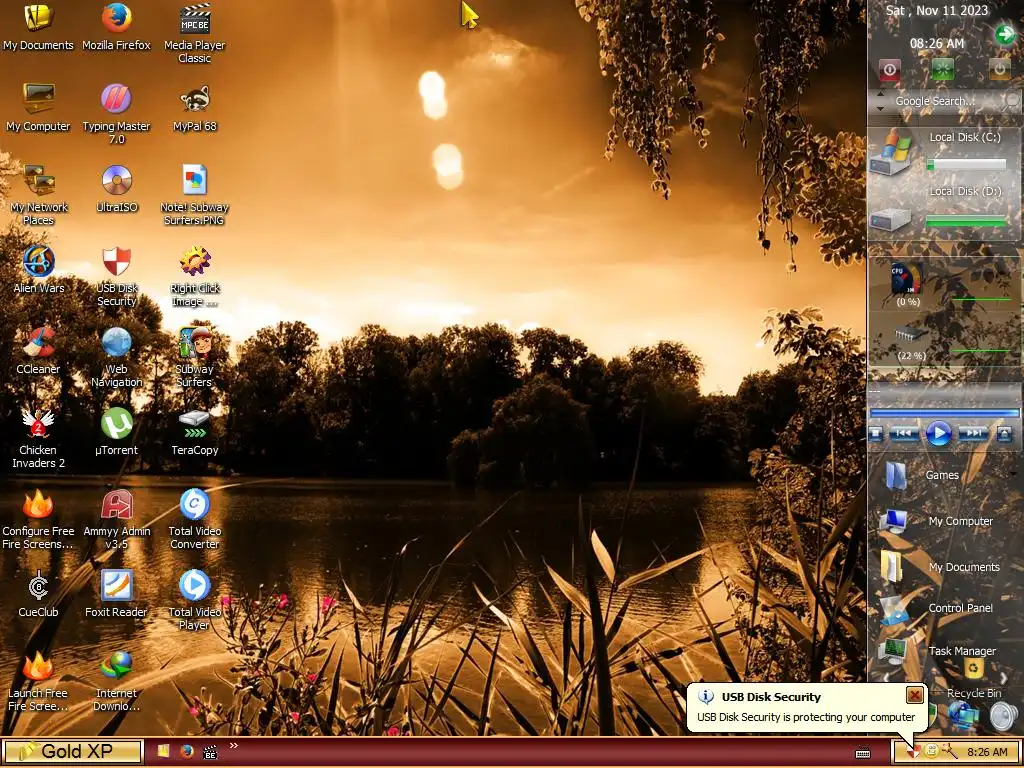Open Configure Free Fire Screensaver
The image size is (1024, 768).
click(x=39, y=519)
